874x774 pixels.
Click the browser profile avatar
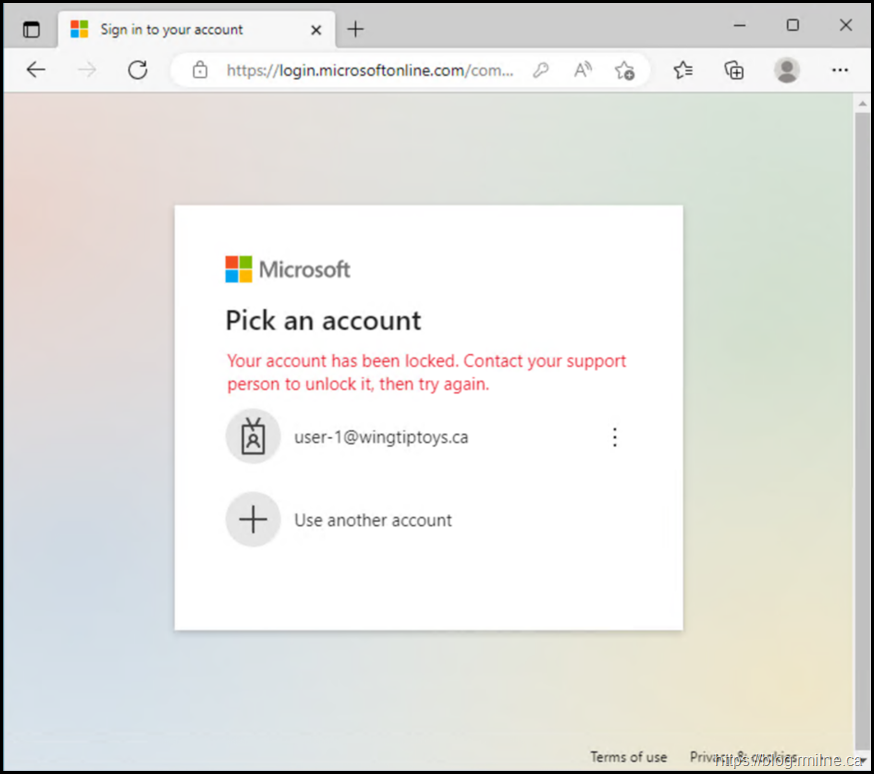787,70
